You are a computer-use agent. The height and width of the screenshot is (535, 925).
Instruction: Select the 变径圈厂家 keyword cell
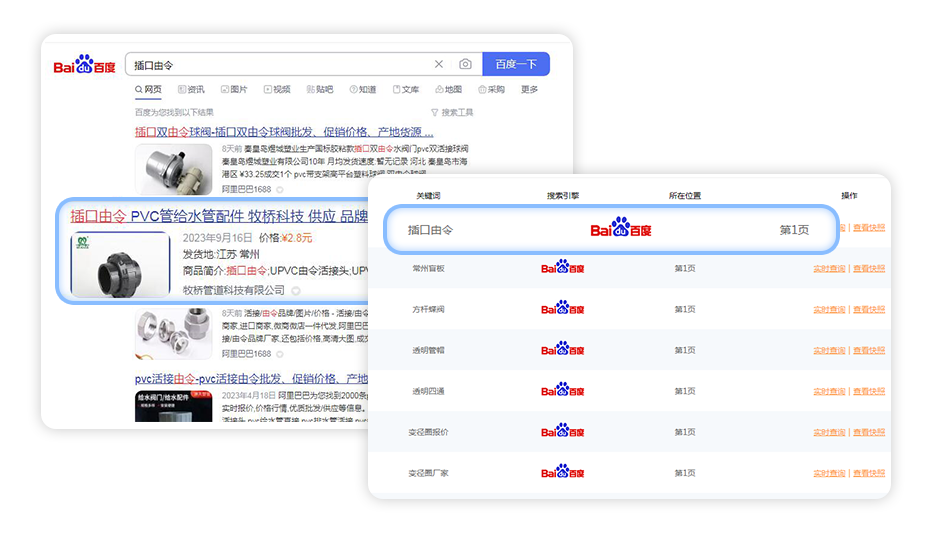point(428,473)
